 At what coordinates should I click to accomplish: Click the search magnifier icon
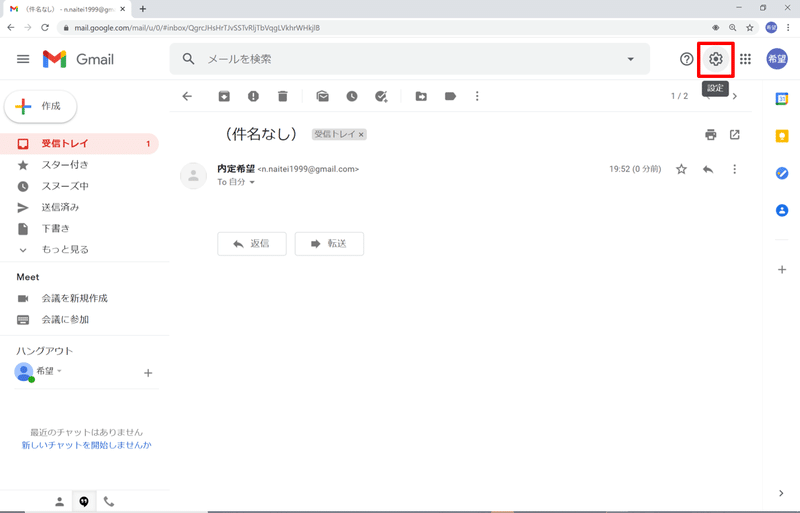(x=188, y=59)
